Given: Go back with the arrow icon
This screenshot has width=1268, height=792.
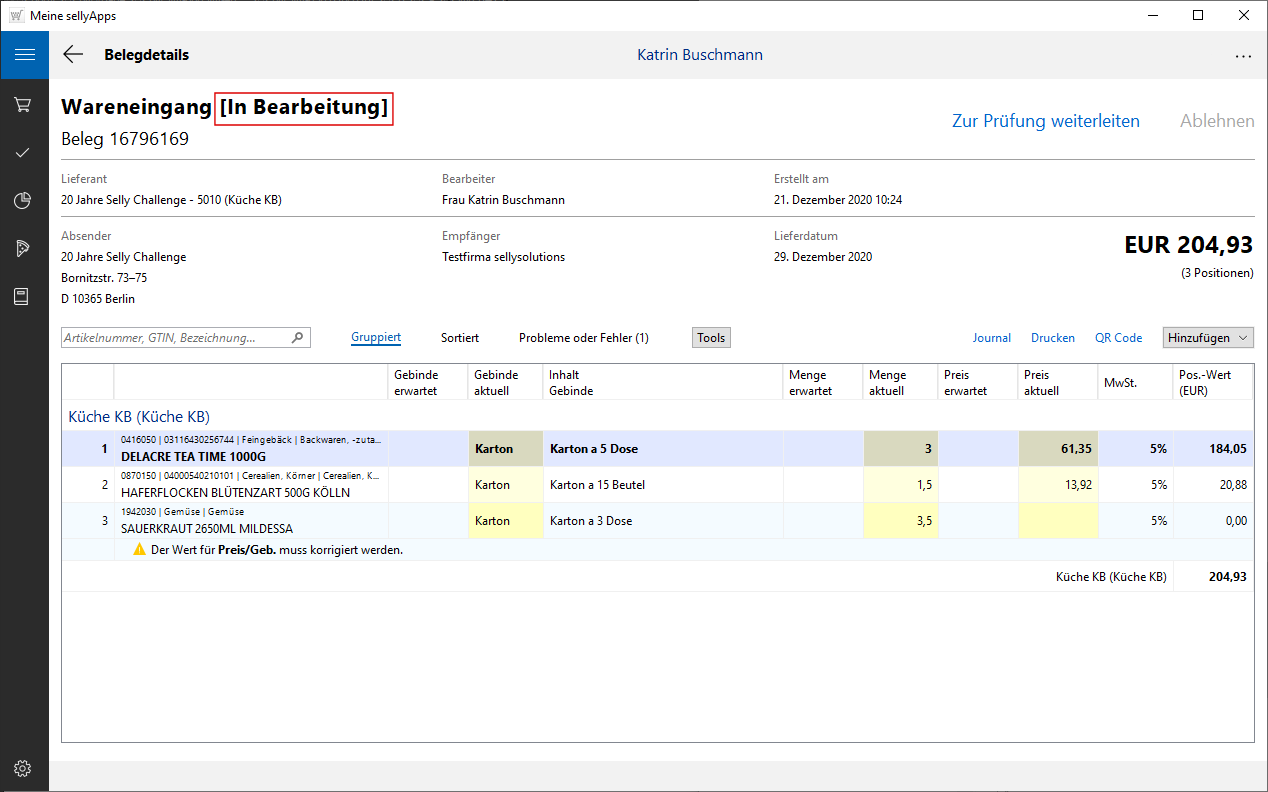Looking at the screenshot, I should [x=73, y=55].
